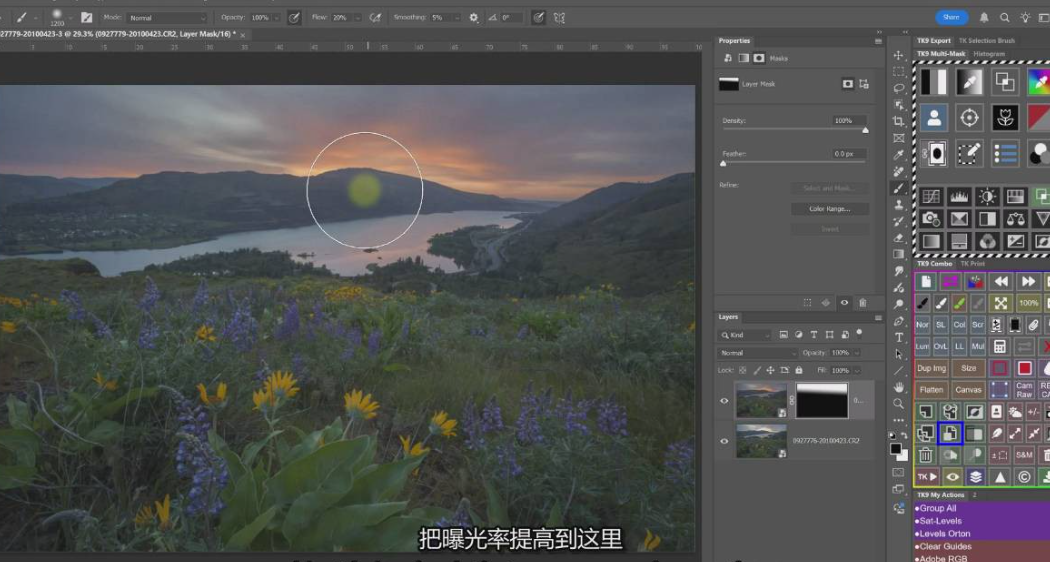Open the brush Mode dropdown set to Normal
The width and height of the screenshot is (1050, 562).
[x=167, y=18]
